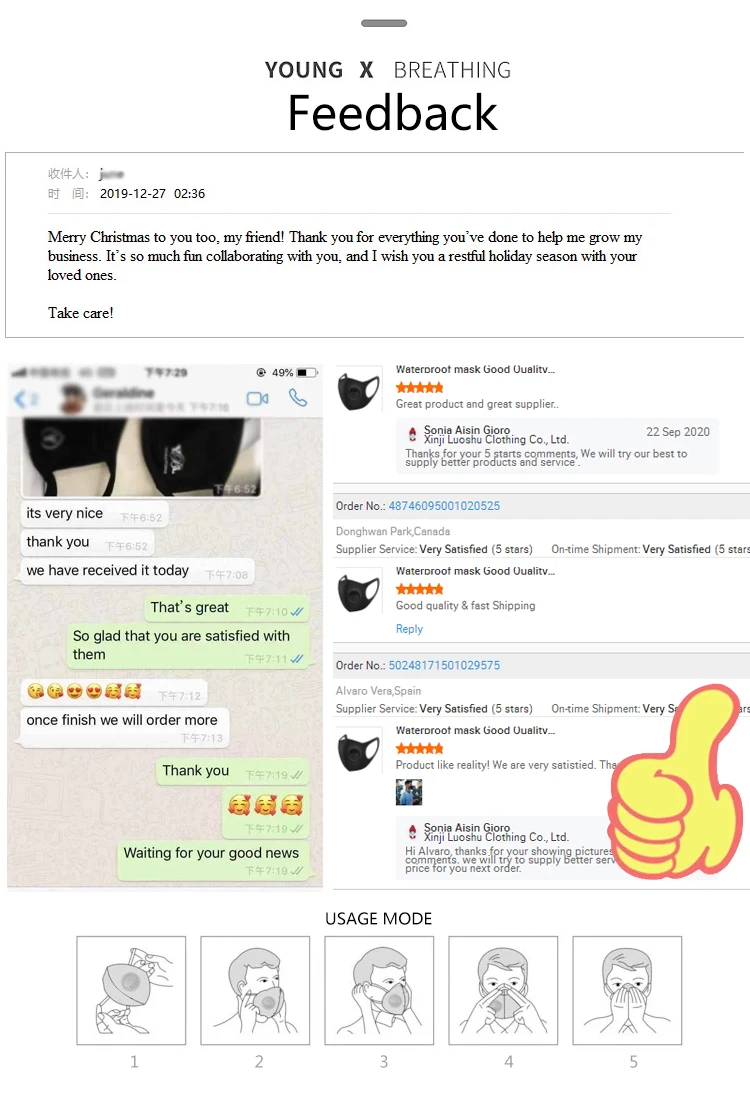
Task: Click the second review's black mask thumbnail
Action: 359,591
